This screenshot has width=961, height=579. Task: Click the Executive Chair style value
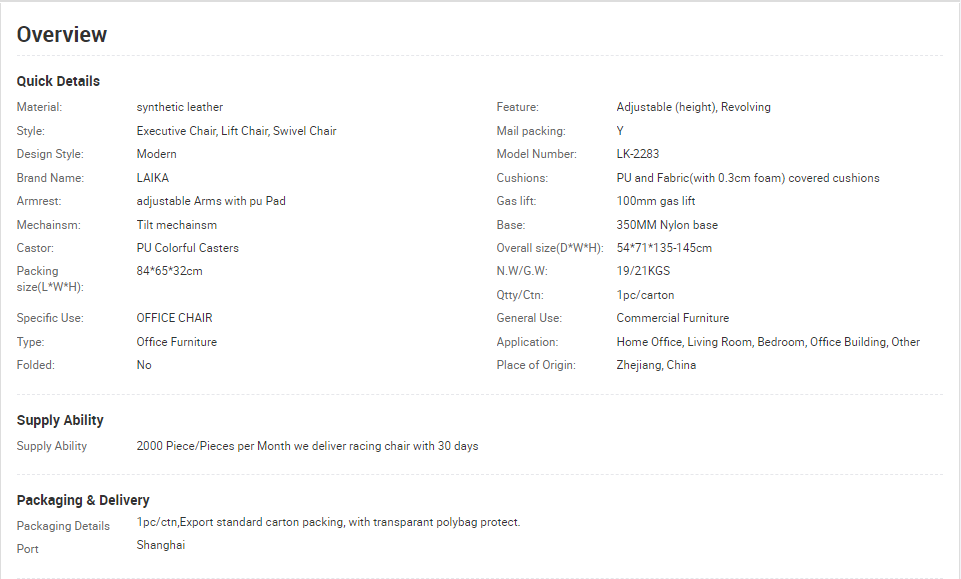[237, 131]
